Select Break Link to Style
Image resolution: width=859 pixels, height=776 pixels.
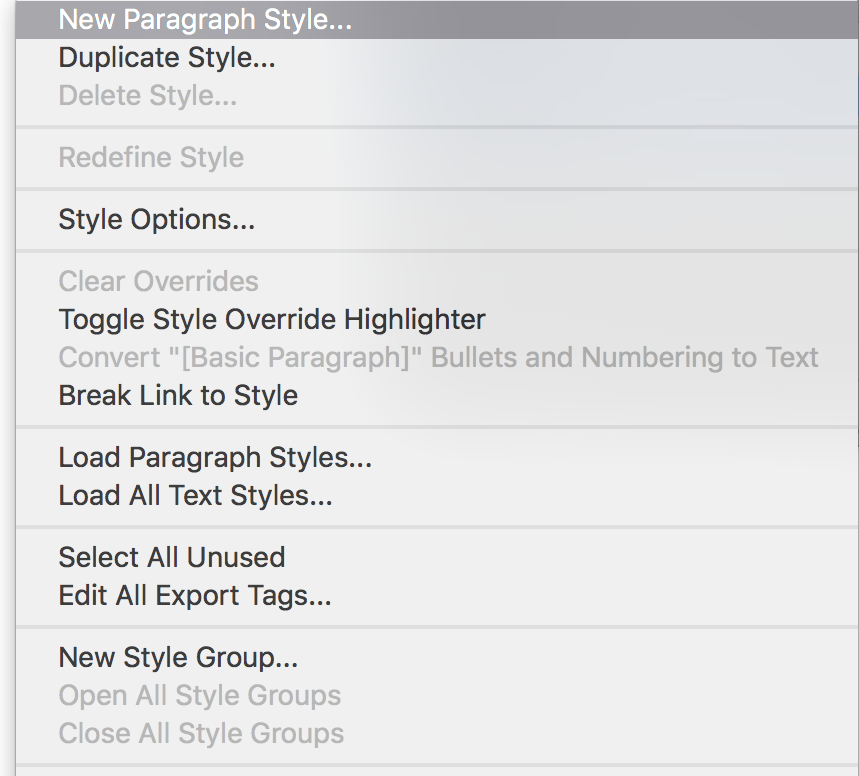coord(178,395)
